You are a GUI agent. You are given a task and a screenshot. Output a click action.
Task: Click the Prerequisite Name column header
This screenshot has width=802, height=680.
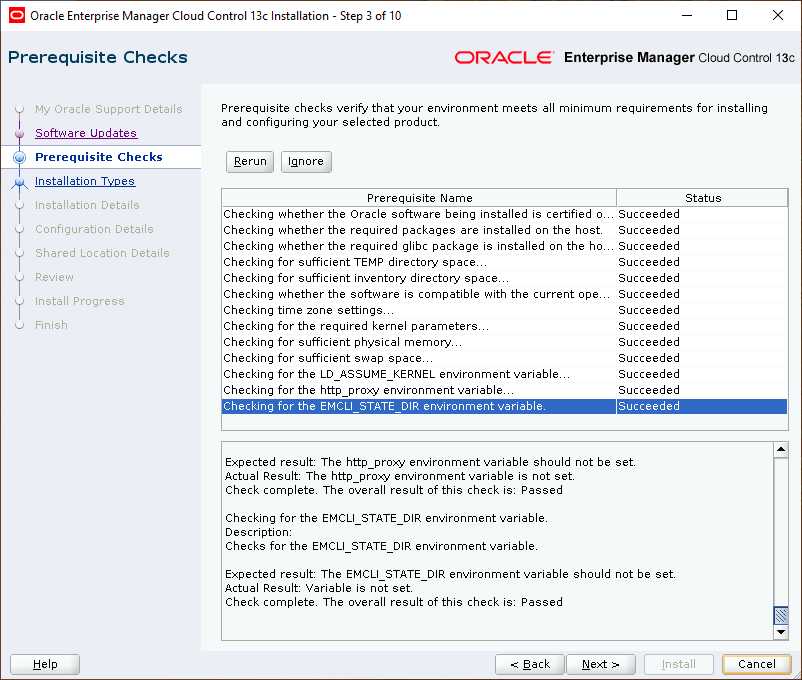pos(419,198)
